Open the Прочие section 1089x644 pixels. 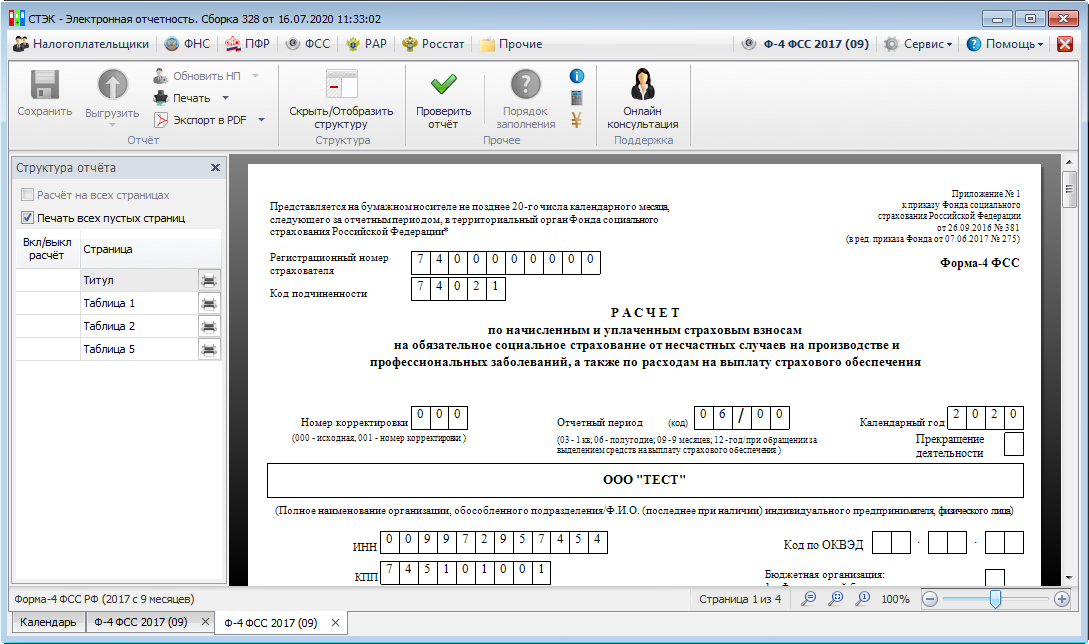[x=511, y=44]
